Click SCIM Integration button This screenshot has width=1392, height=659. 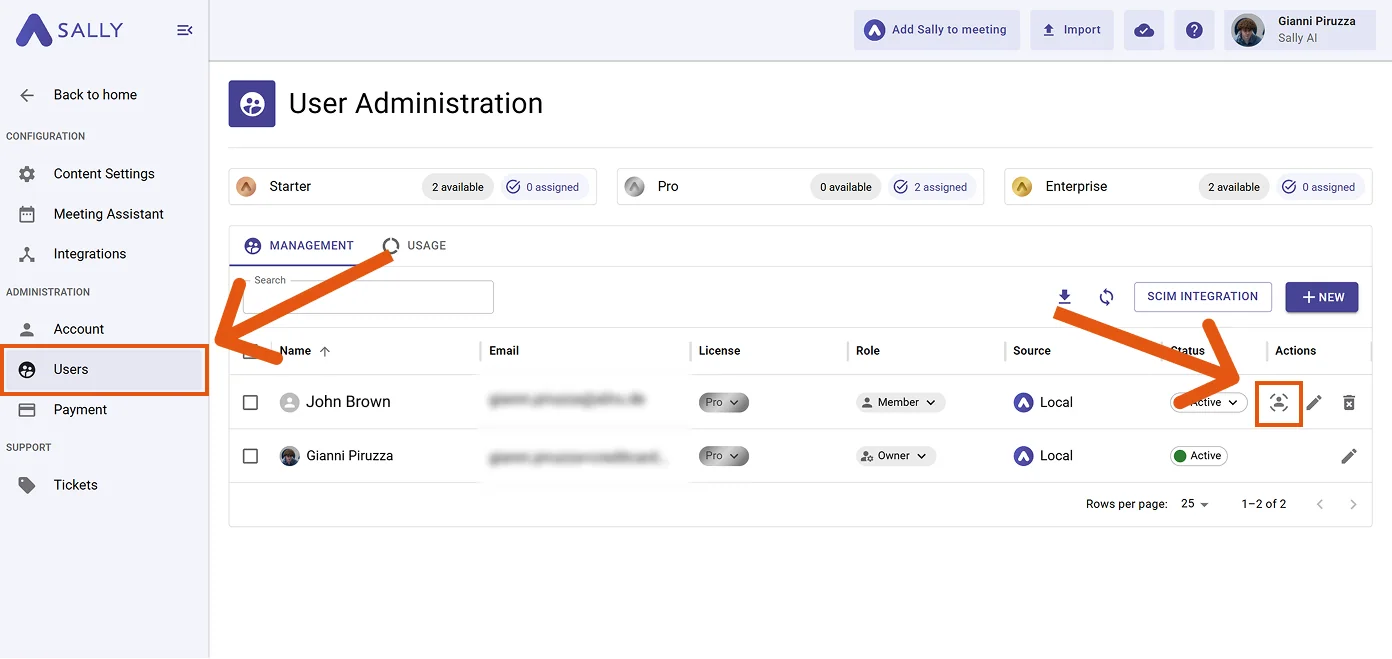click(1203, 297)
